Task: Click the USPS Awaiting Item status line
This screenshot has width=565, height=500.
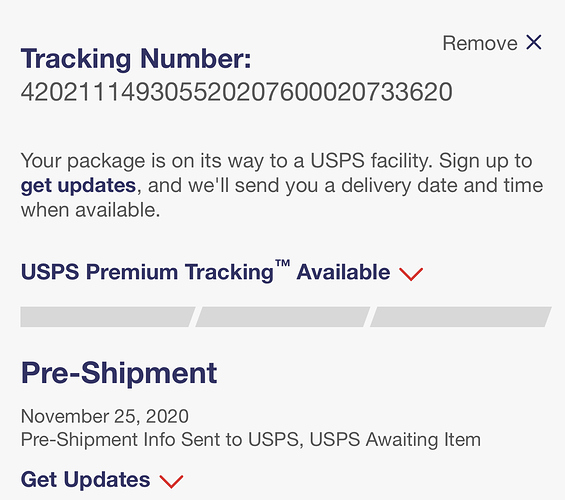Action: [x=251, y=439]
